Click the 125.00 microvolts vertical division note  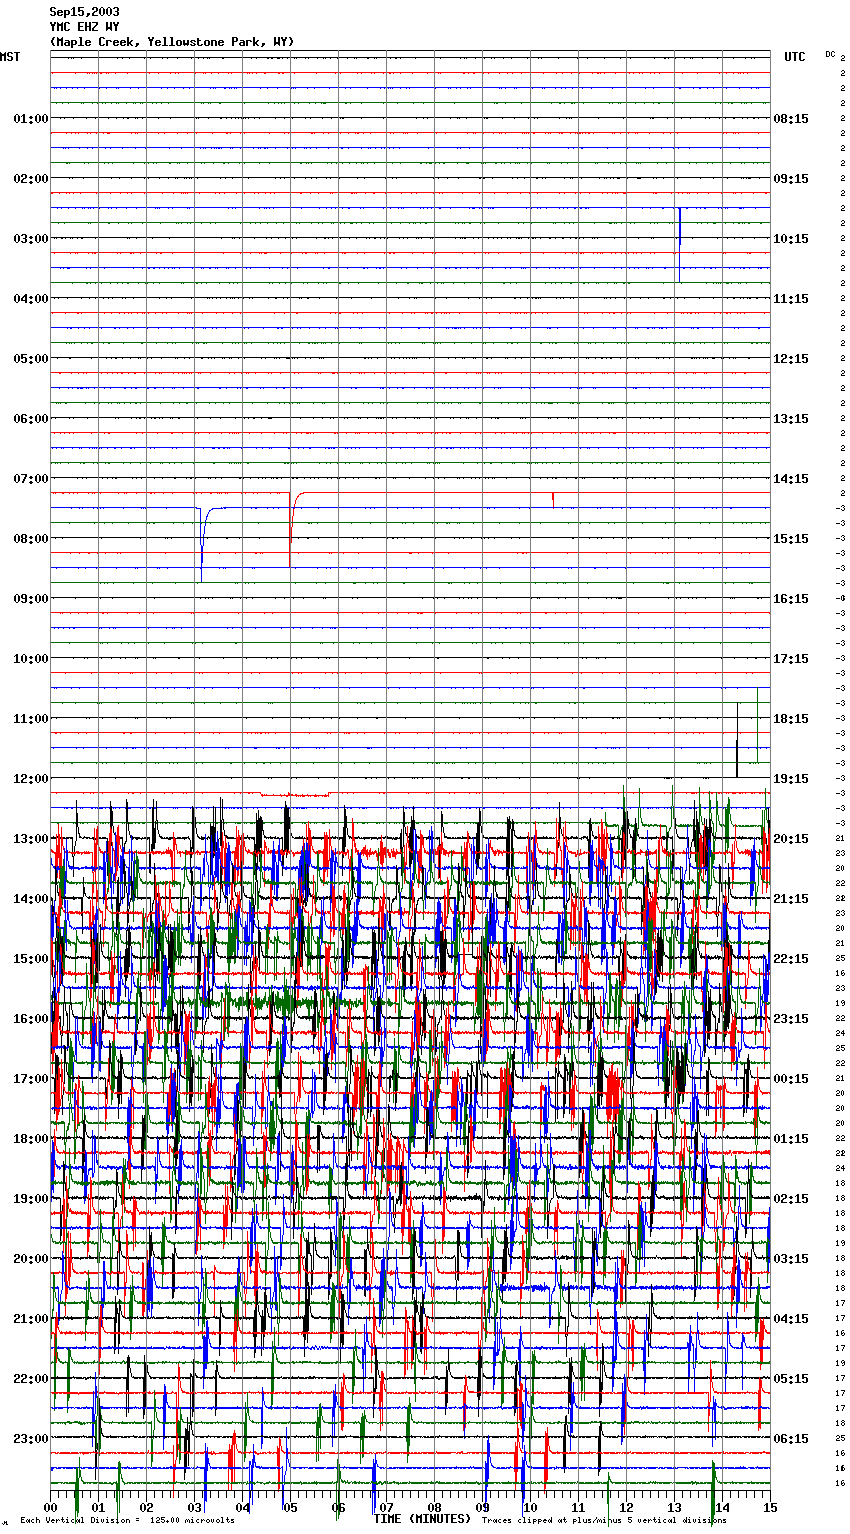127,1520
